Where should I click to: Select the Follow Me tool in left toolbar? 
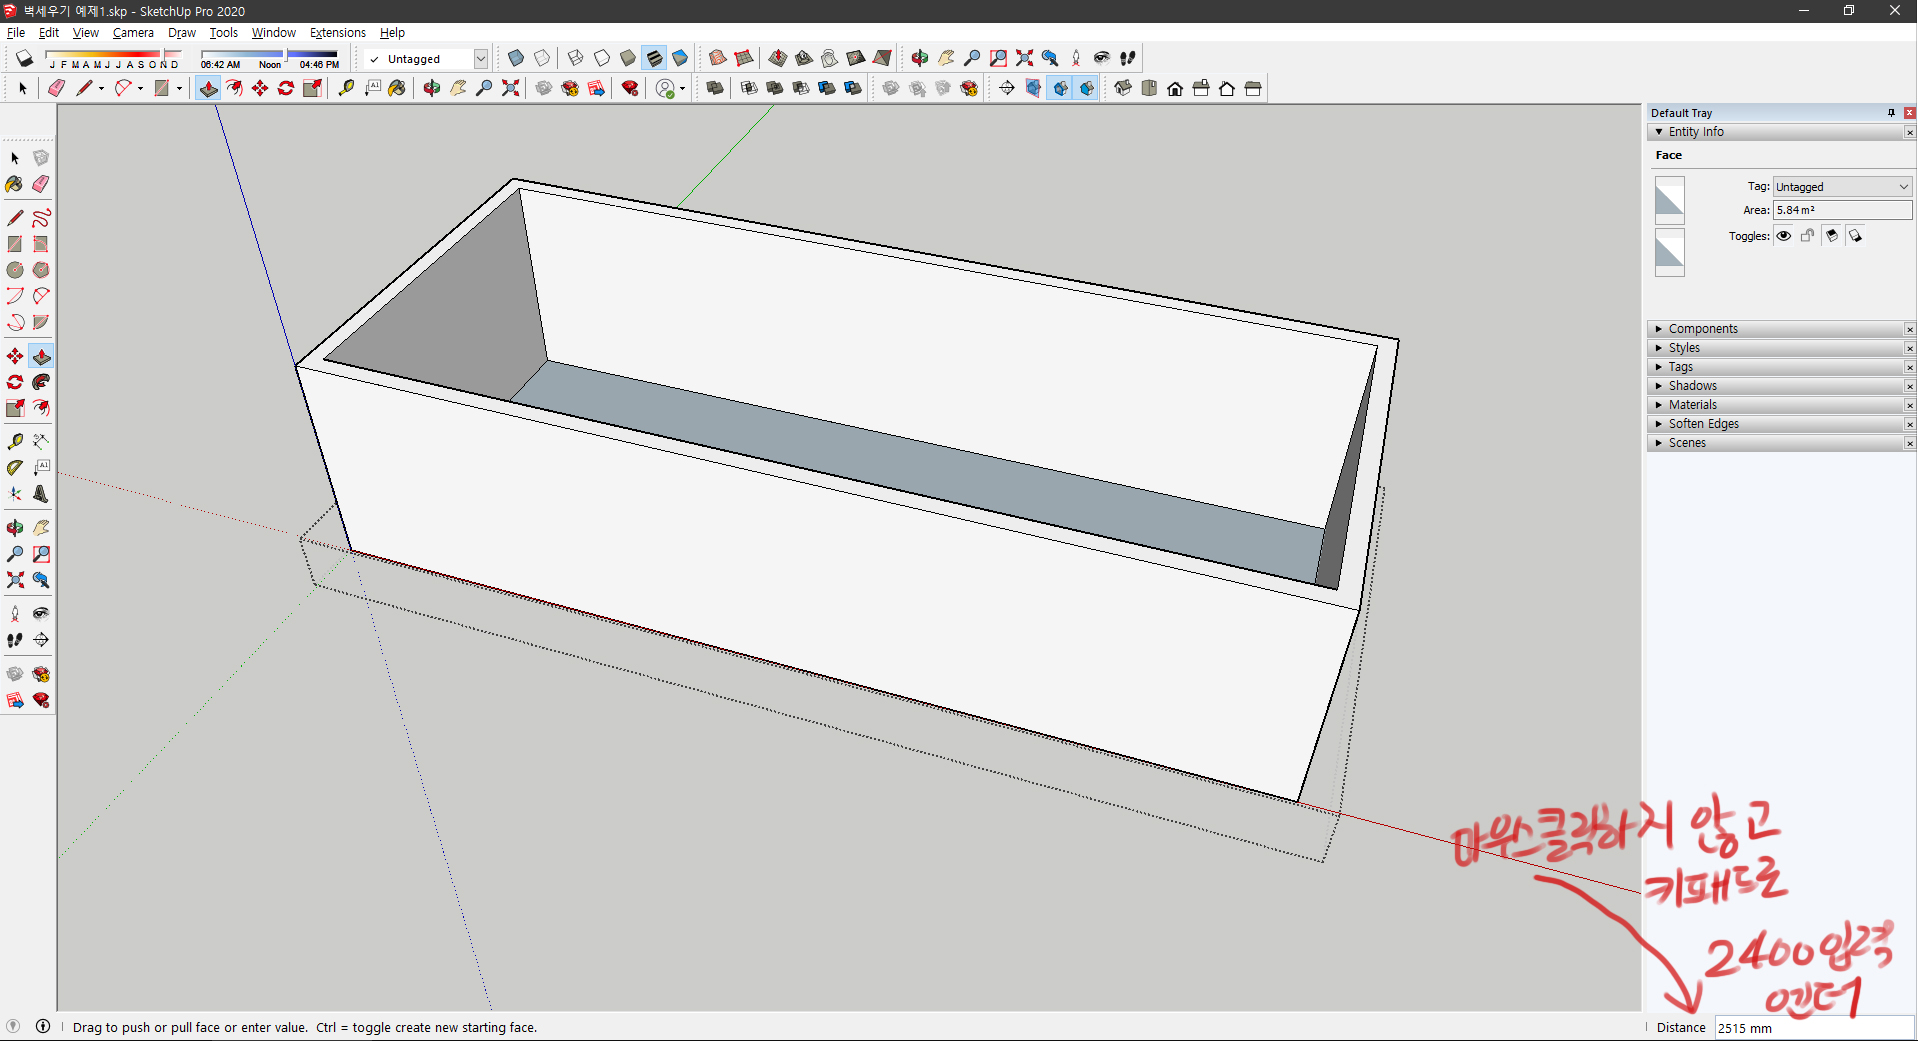coord(41,382)
